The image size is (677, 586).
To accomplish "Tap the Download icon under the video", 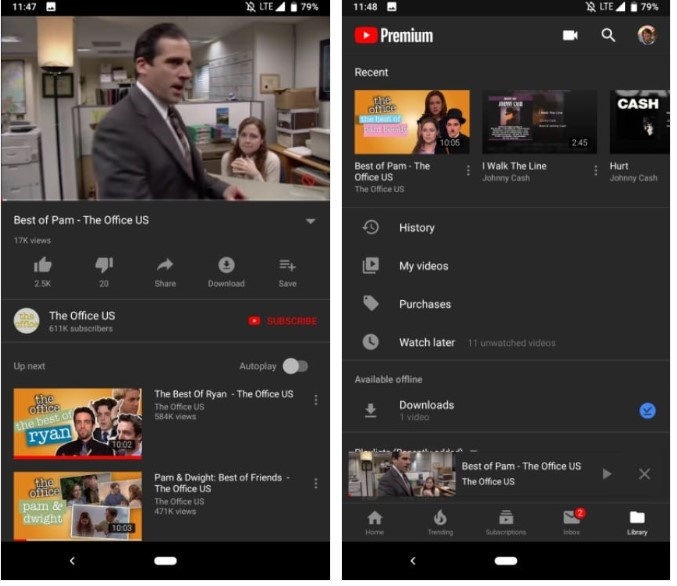I will click(x=226, y=265).
